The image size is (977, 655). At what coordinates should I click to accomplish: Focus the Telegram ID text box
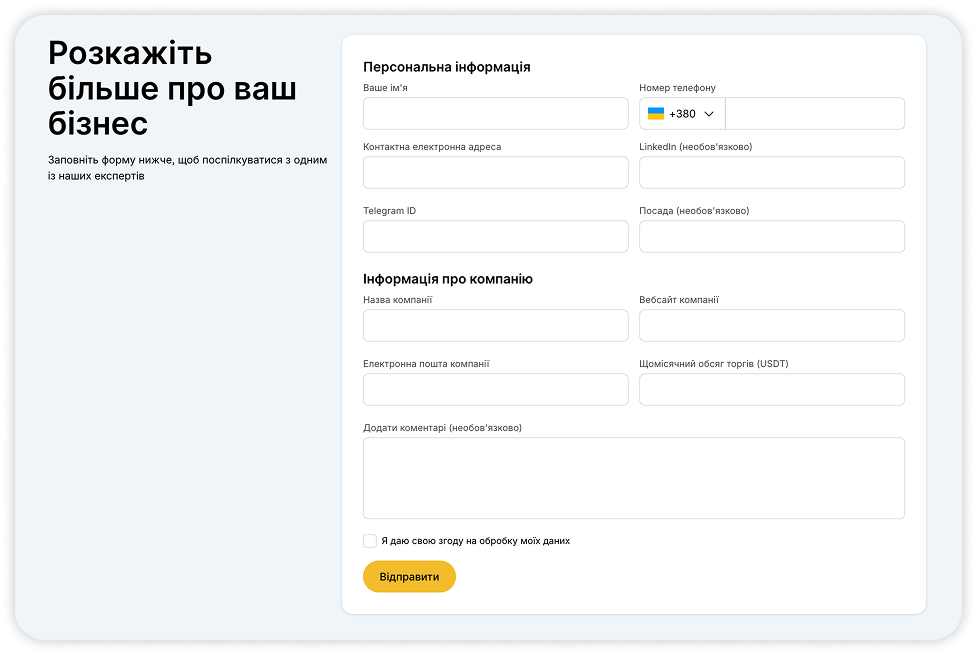[x=495, y=237]
